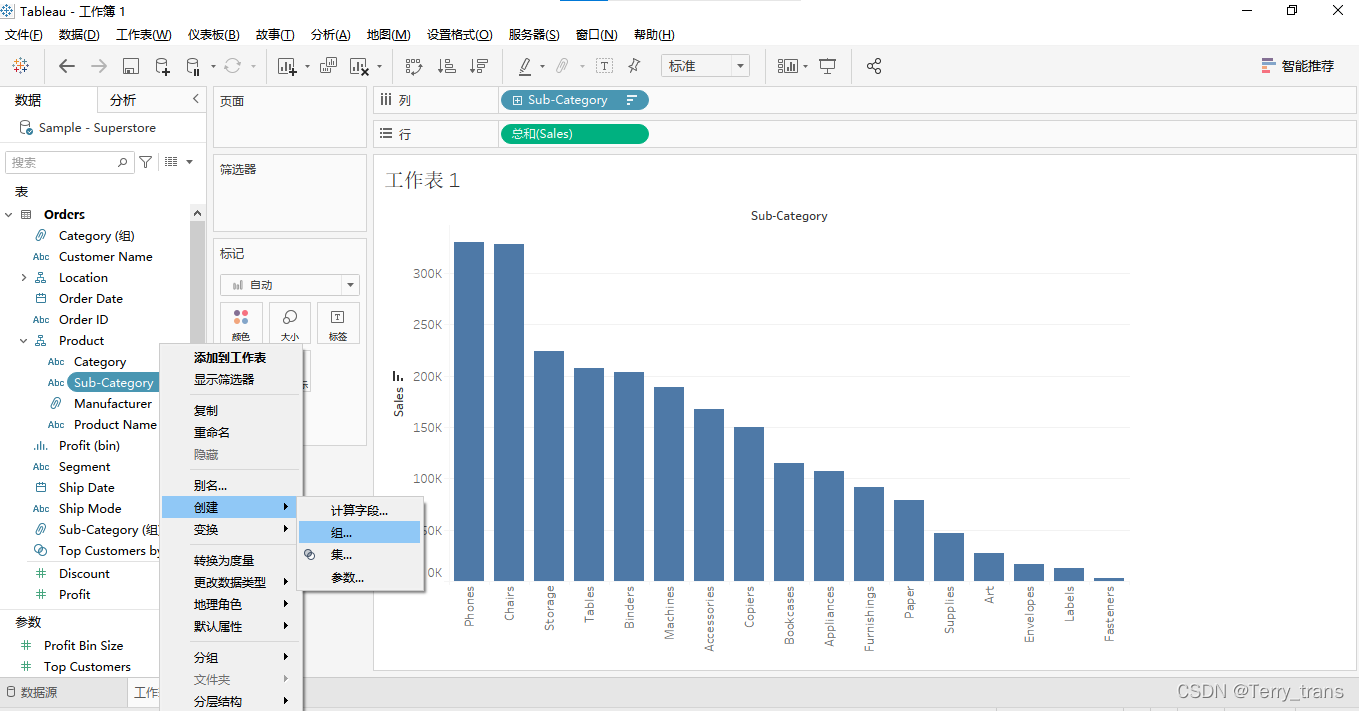Click the fix axes pin icon

(x=634, y=66)
